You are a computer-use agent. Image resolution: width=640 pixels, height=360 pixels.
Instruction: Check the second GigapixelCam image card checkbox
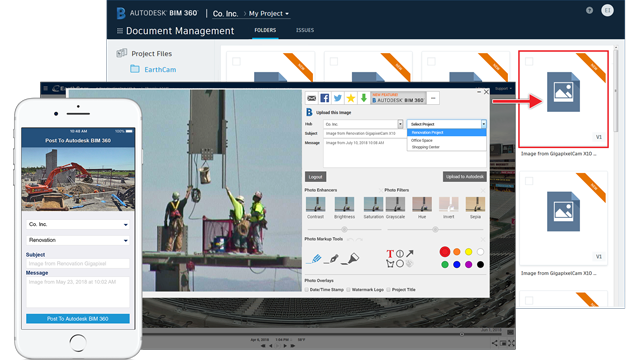click(x=529, y=181)
